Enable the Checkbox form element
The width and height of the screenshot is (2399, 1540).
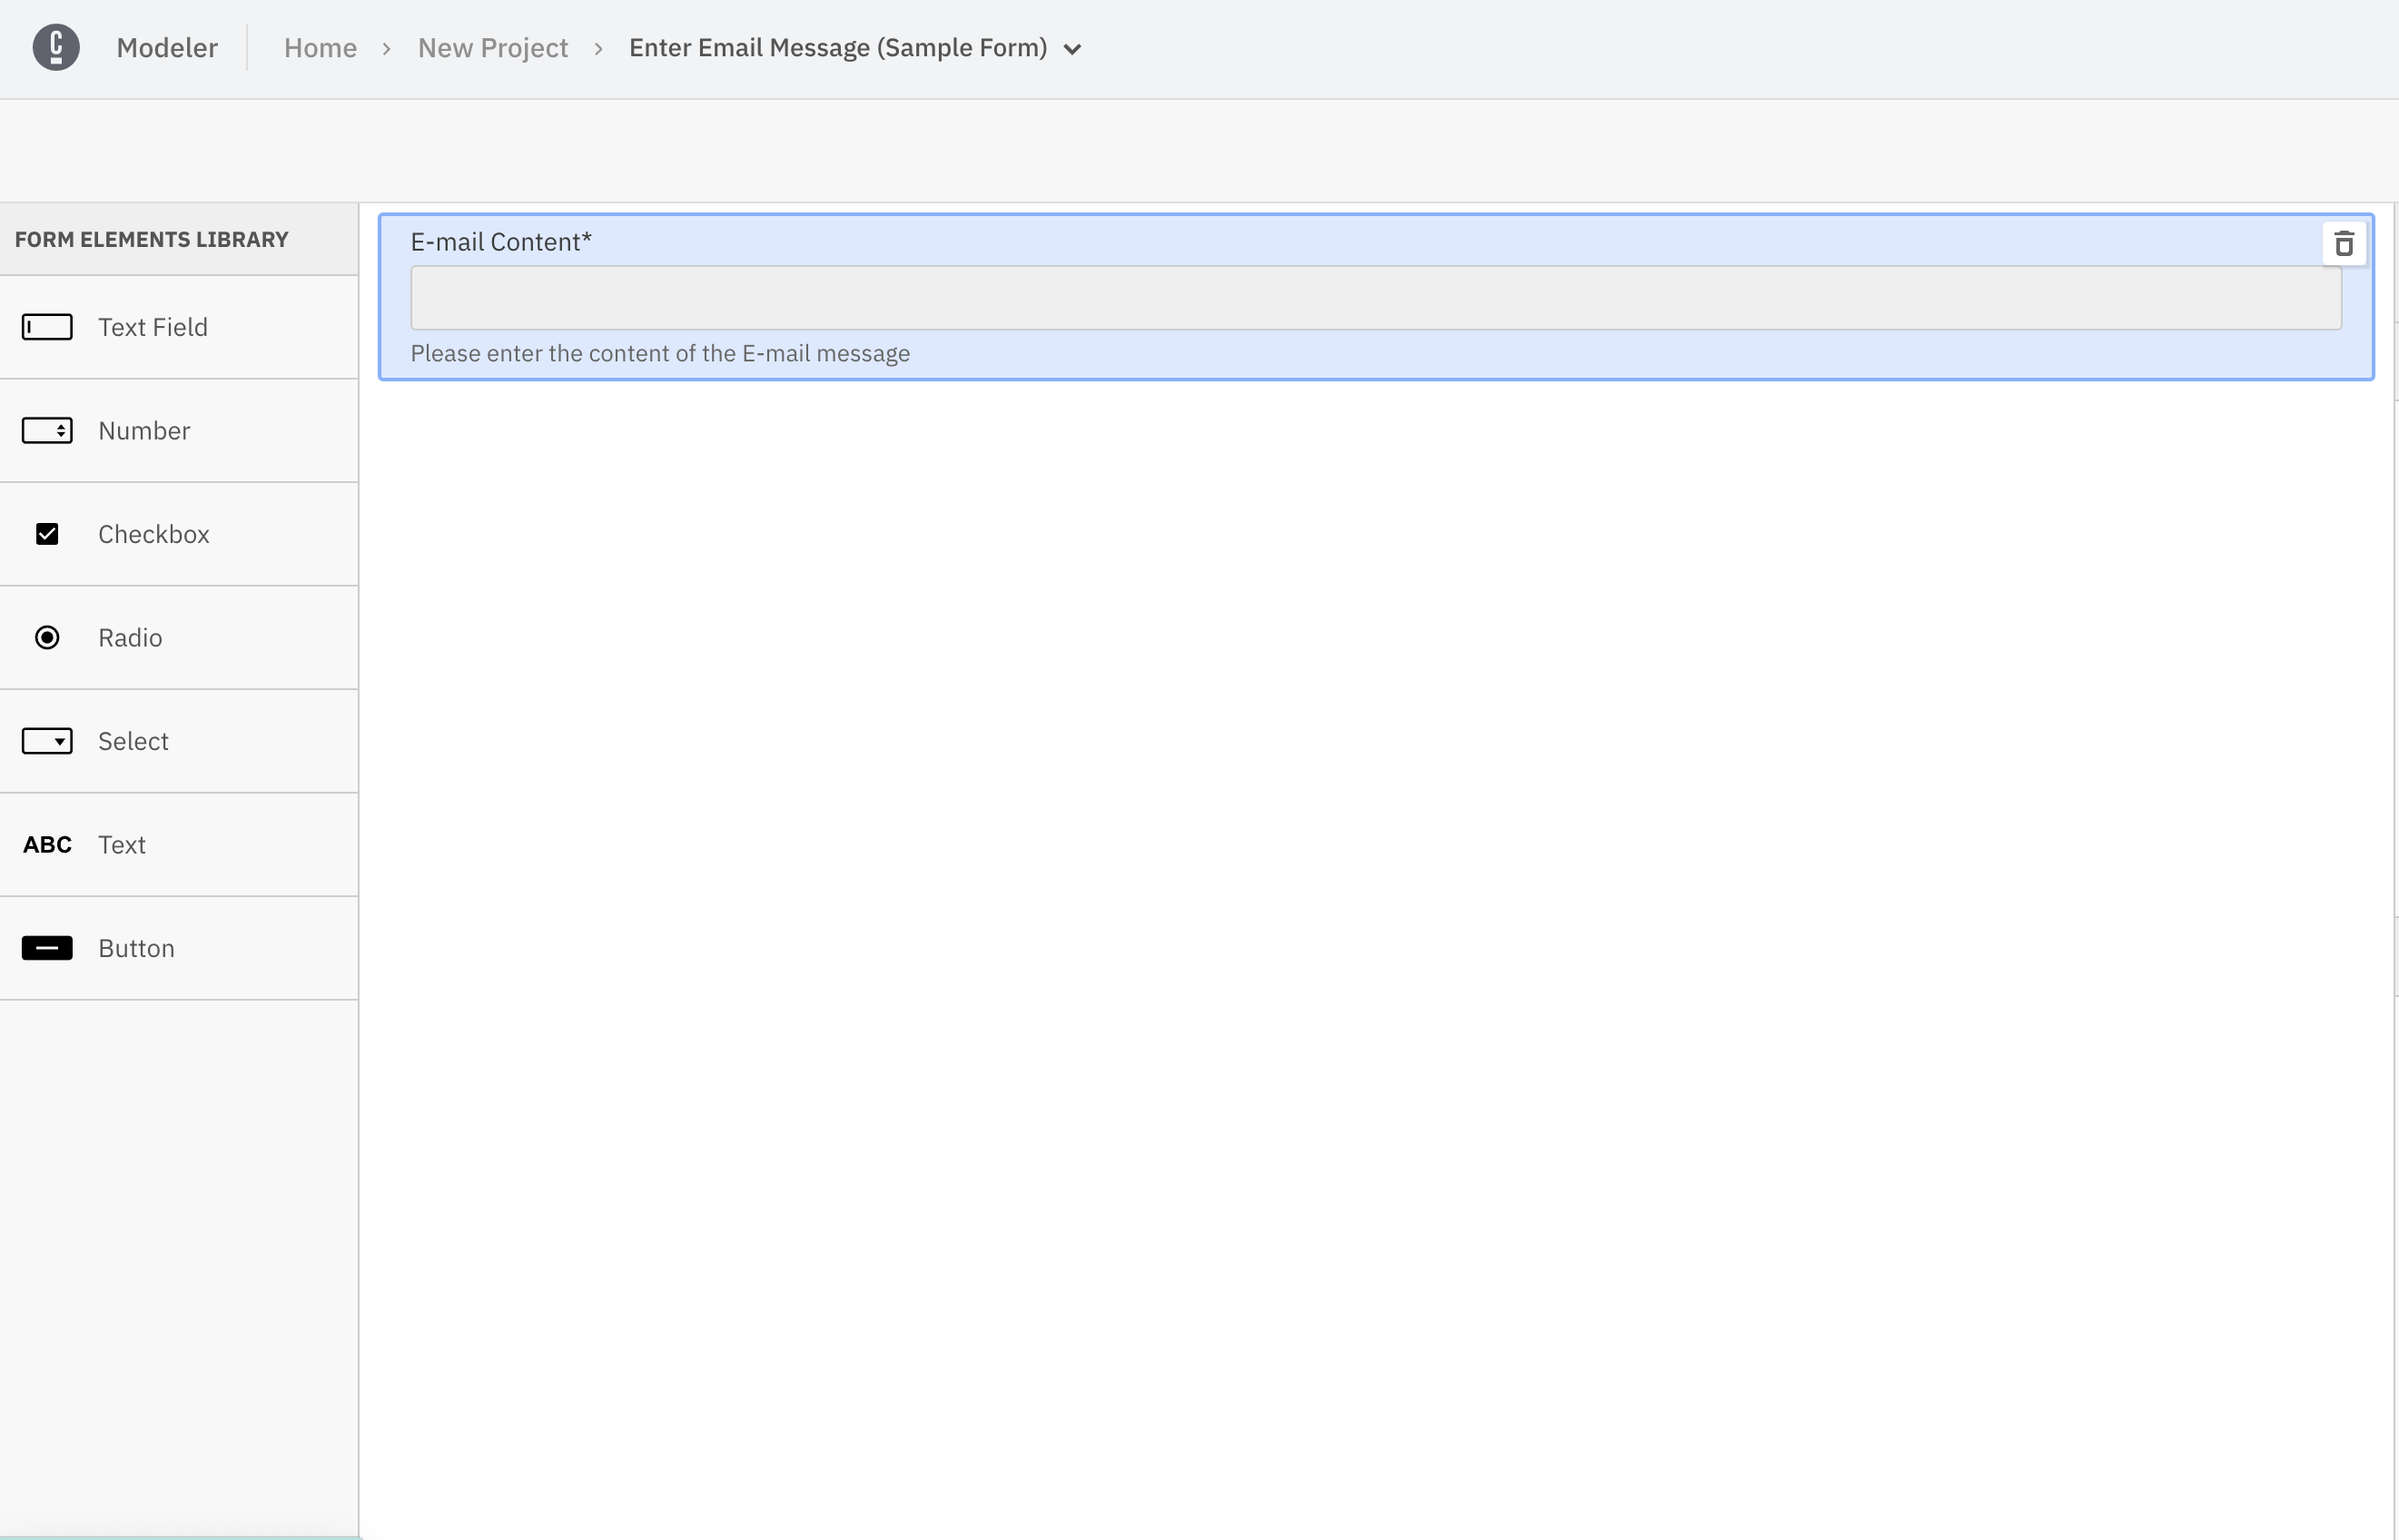[178, 533]
